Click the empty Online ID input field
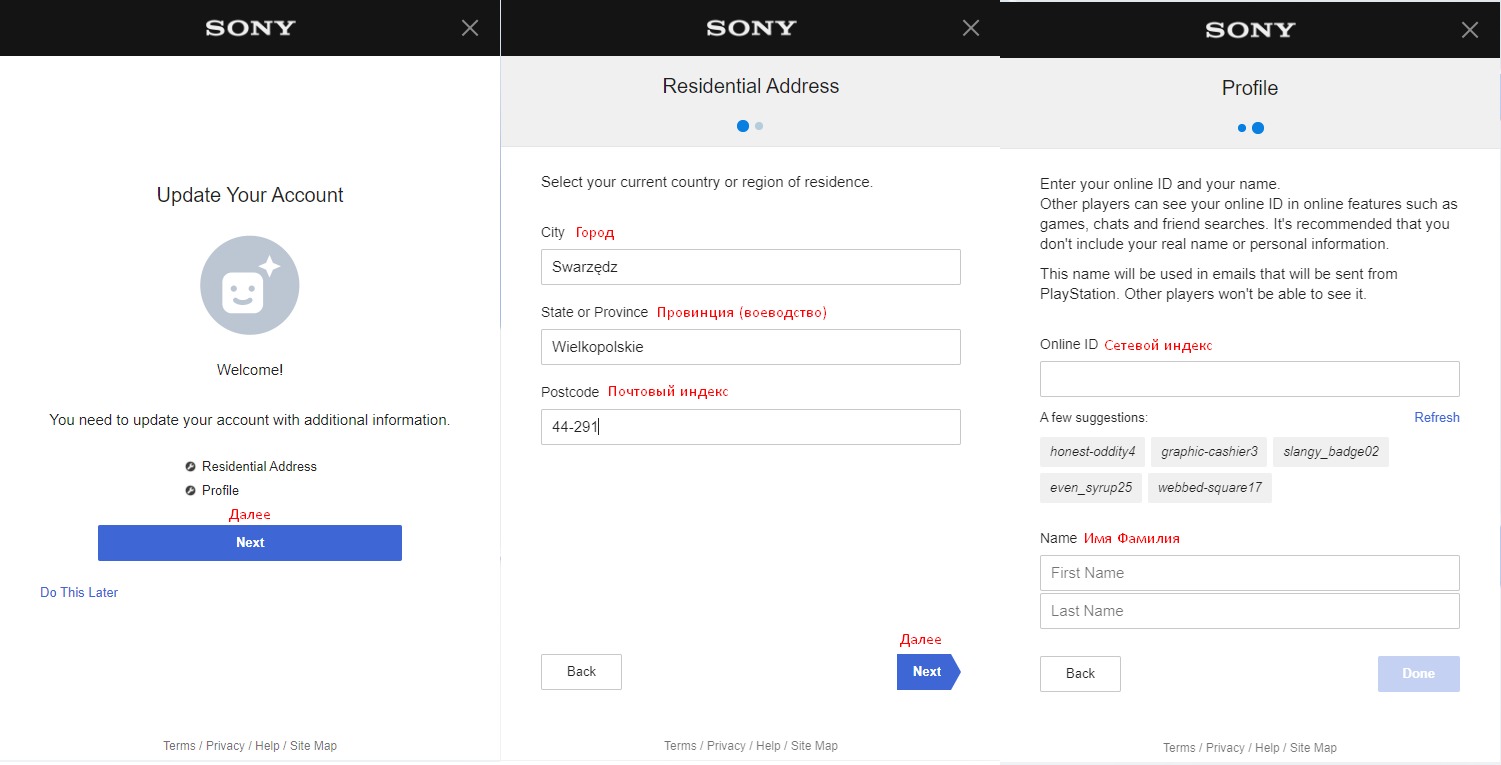The height and width of the screenshot is (765, 1501). 1249,379
